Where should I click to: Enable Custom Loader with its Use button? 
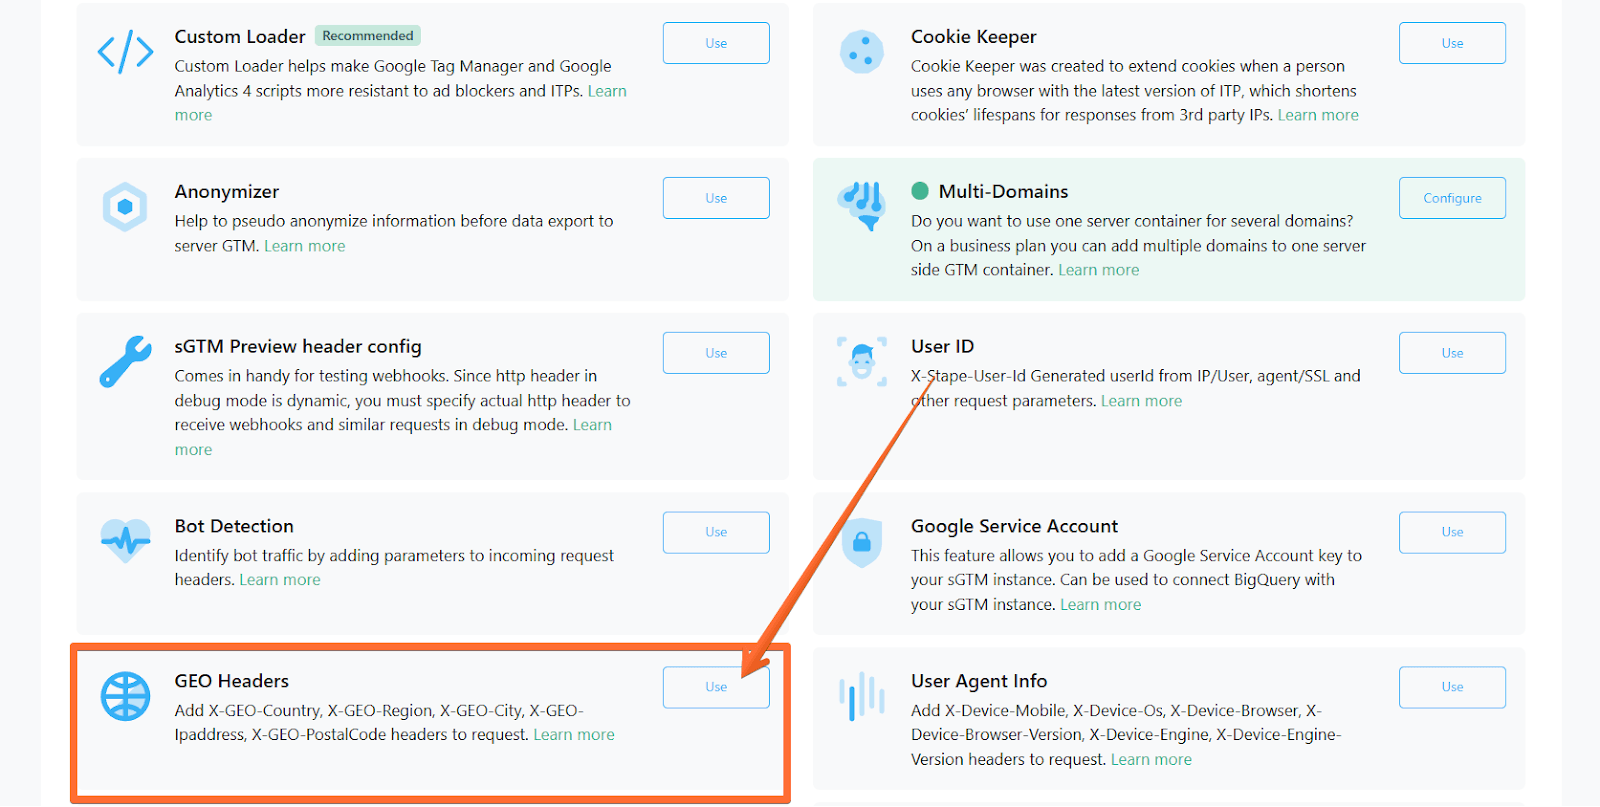click(x=716, y=43)
